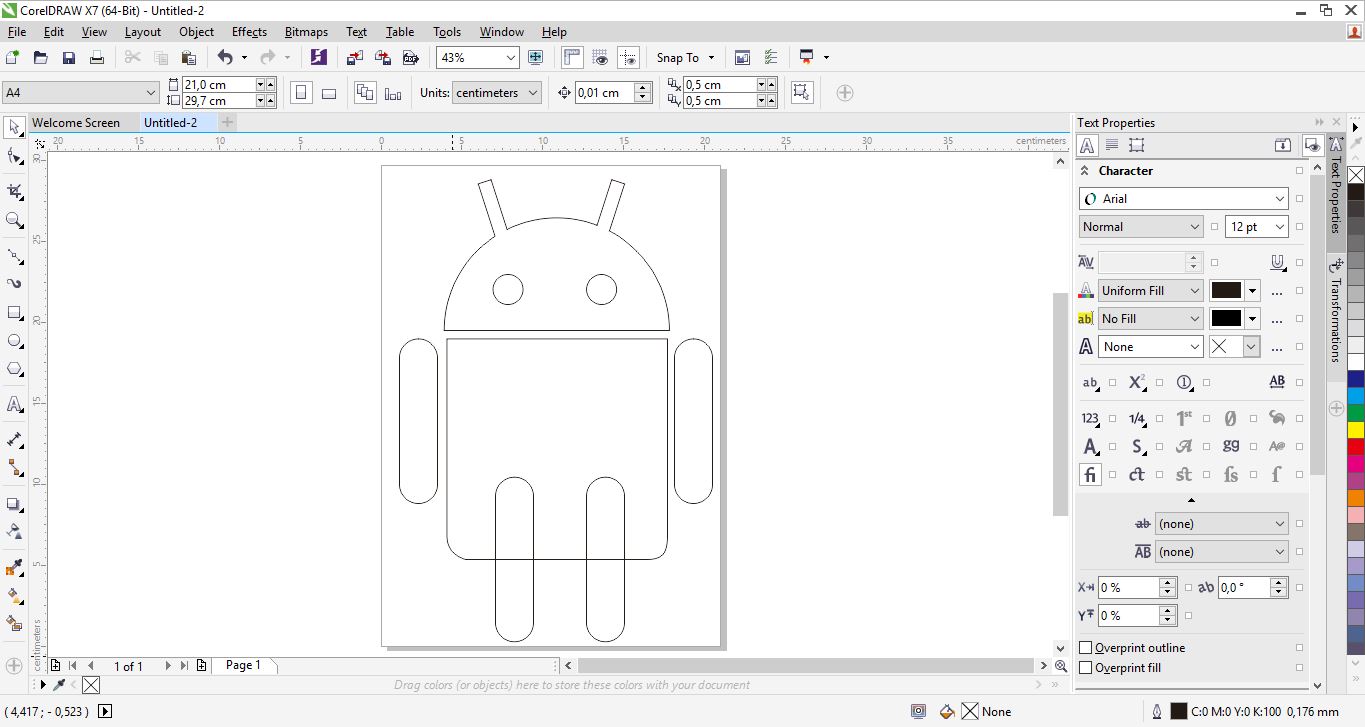Select the Zoom magnifier tool
The image size is (1365, 727).
14,220
